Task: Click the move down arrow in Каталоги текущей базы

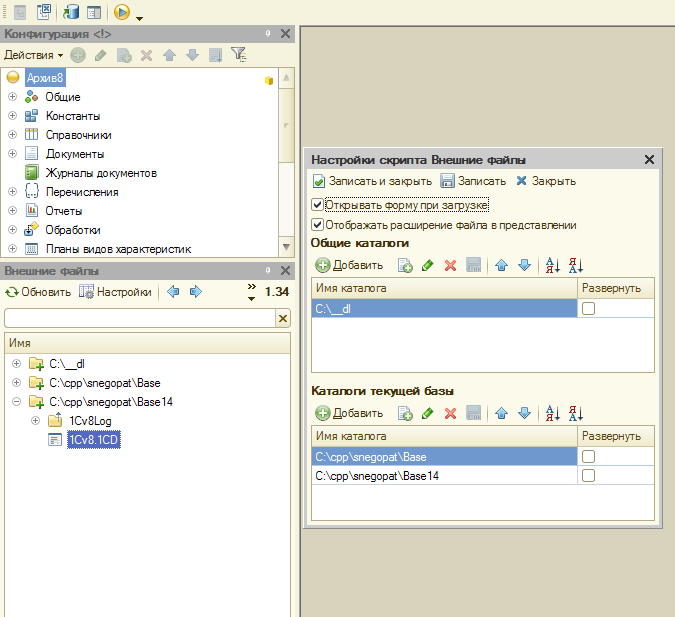Action: point(524,413)
